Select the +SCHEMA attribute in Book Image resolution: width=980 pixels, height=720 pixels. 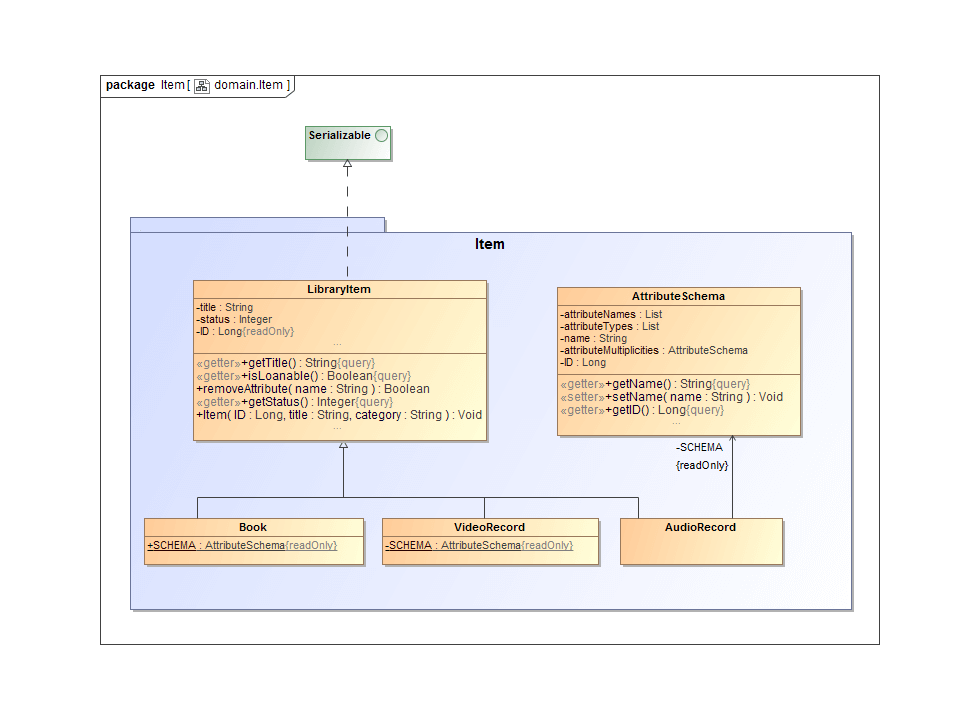[x=242, y=545]
